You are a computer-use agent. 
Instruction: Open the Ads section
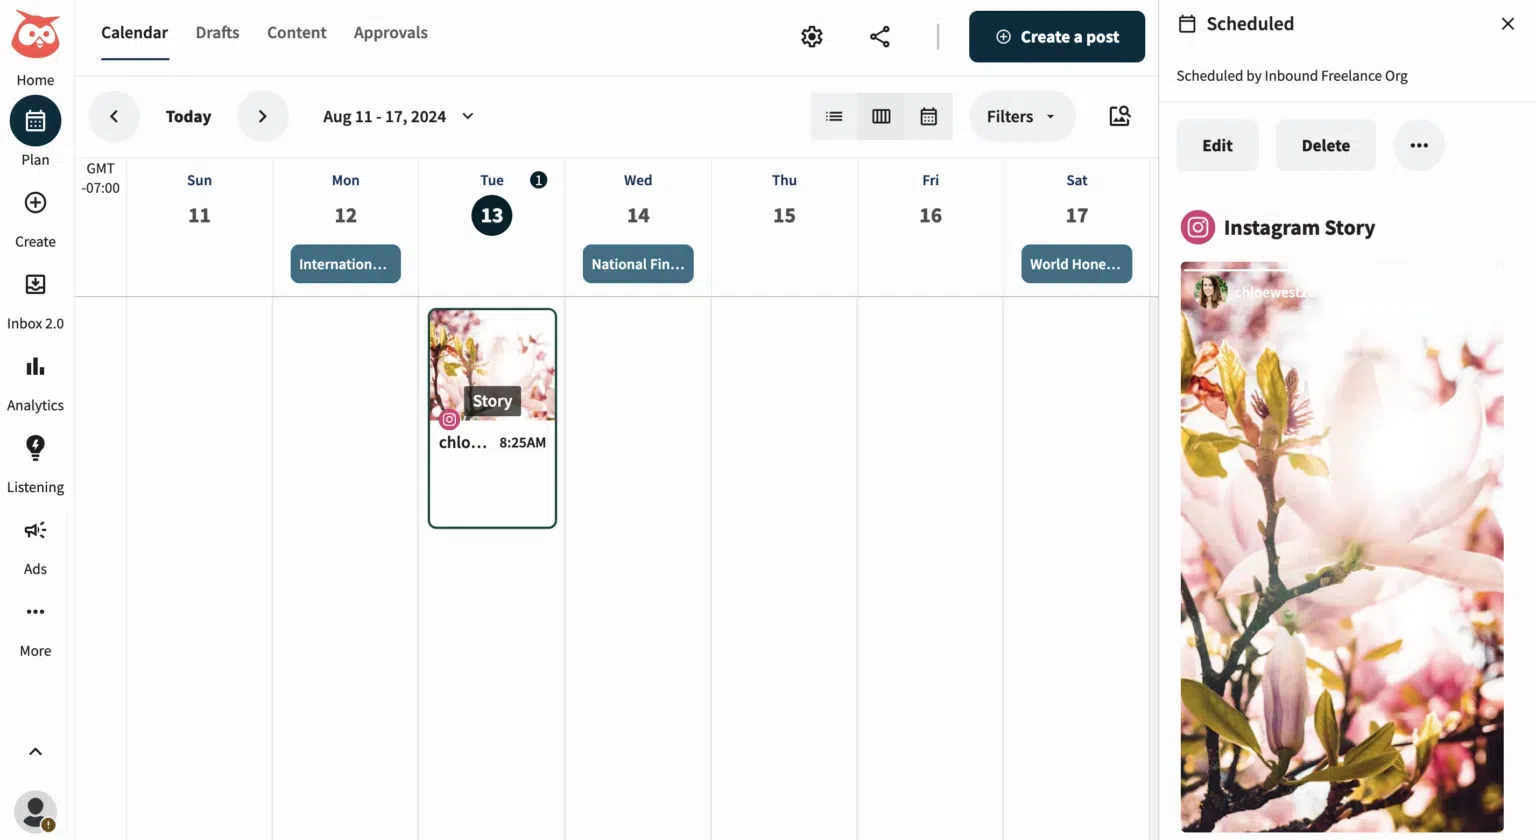point(36,530)
